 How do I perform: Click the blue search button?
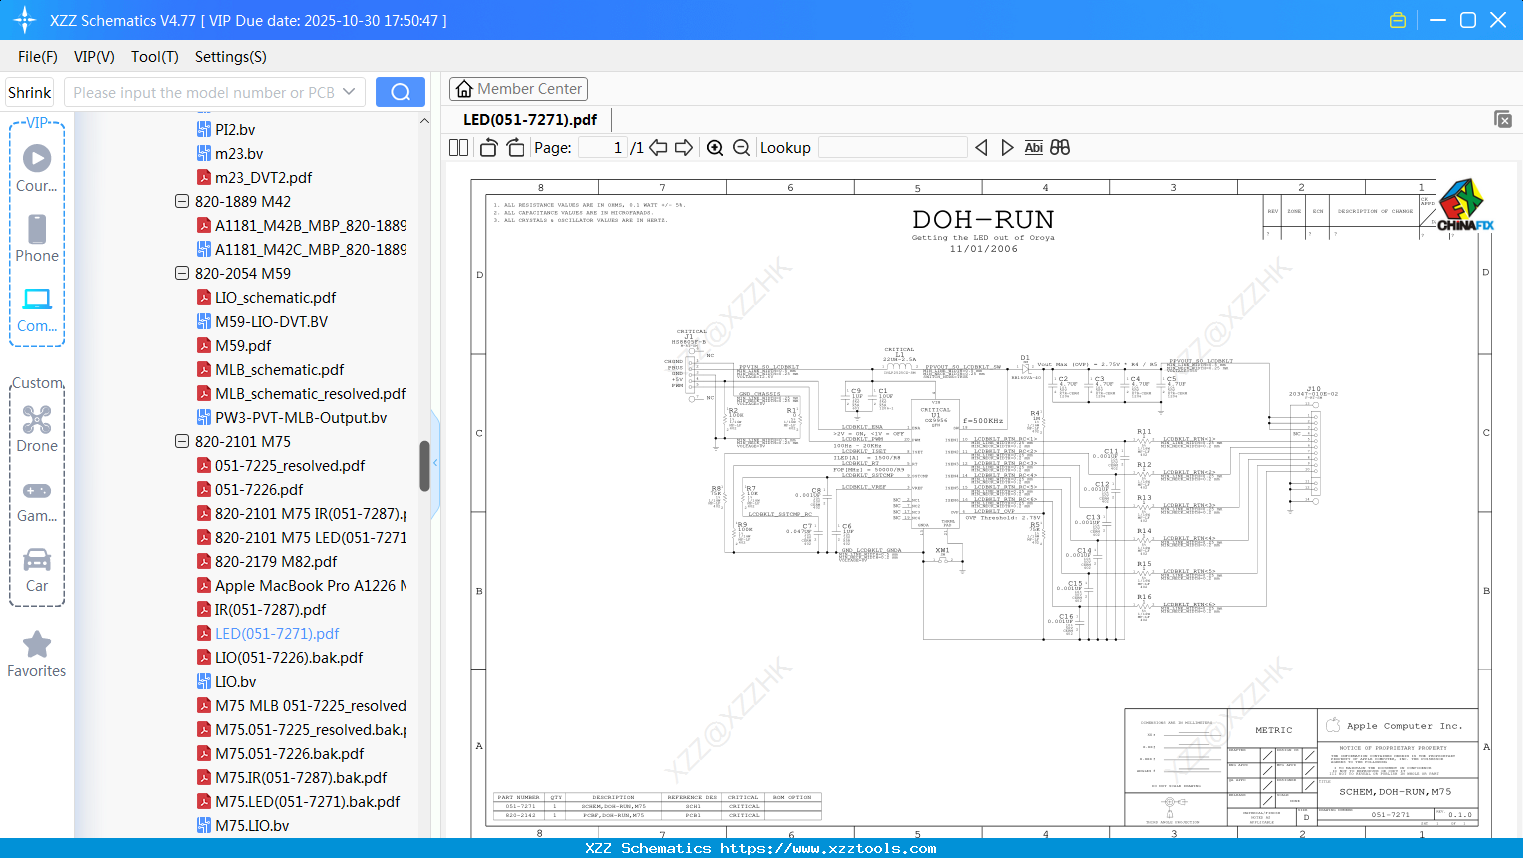click(400, 92)
